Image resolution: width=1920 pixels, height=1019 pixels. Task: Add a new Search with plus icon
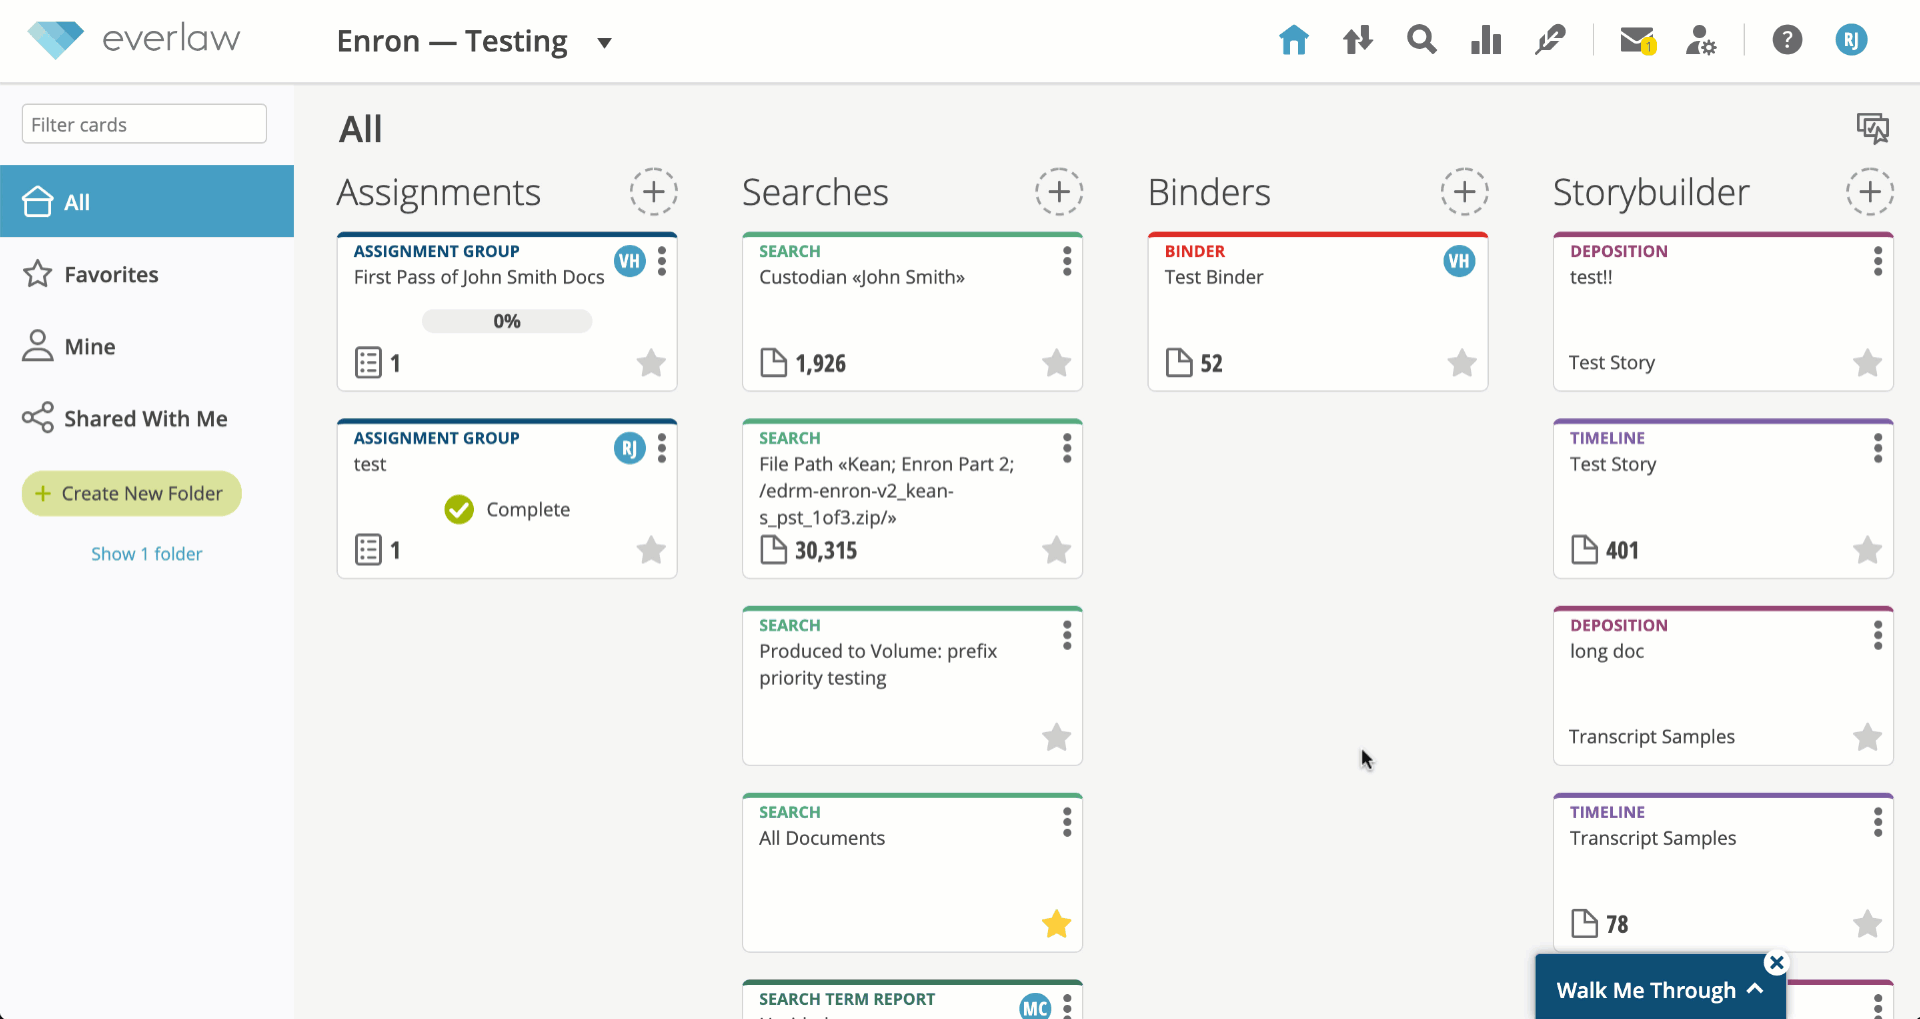tap(1059, 191)
